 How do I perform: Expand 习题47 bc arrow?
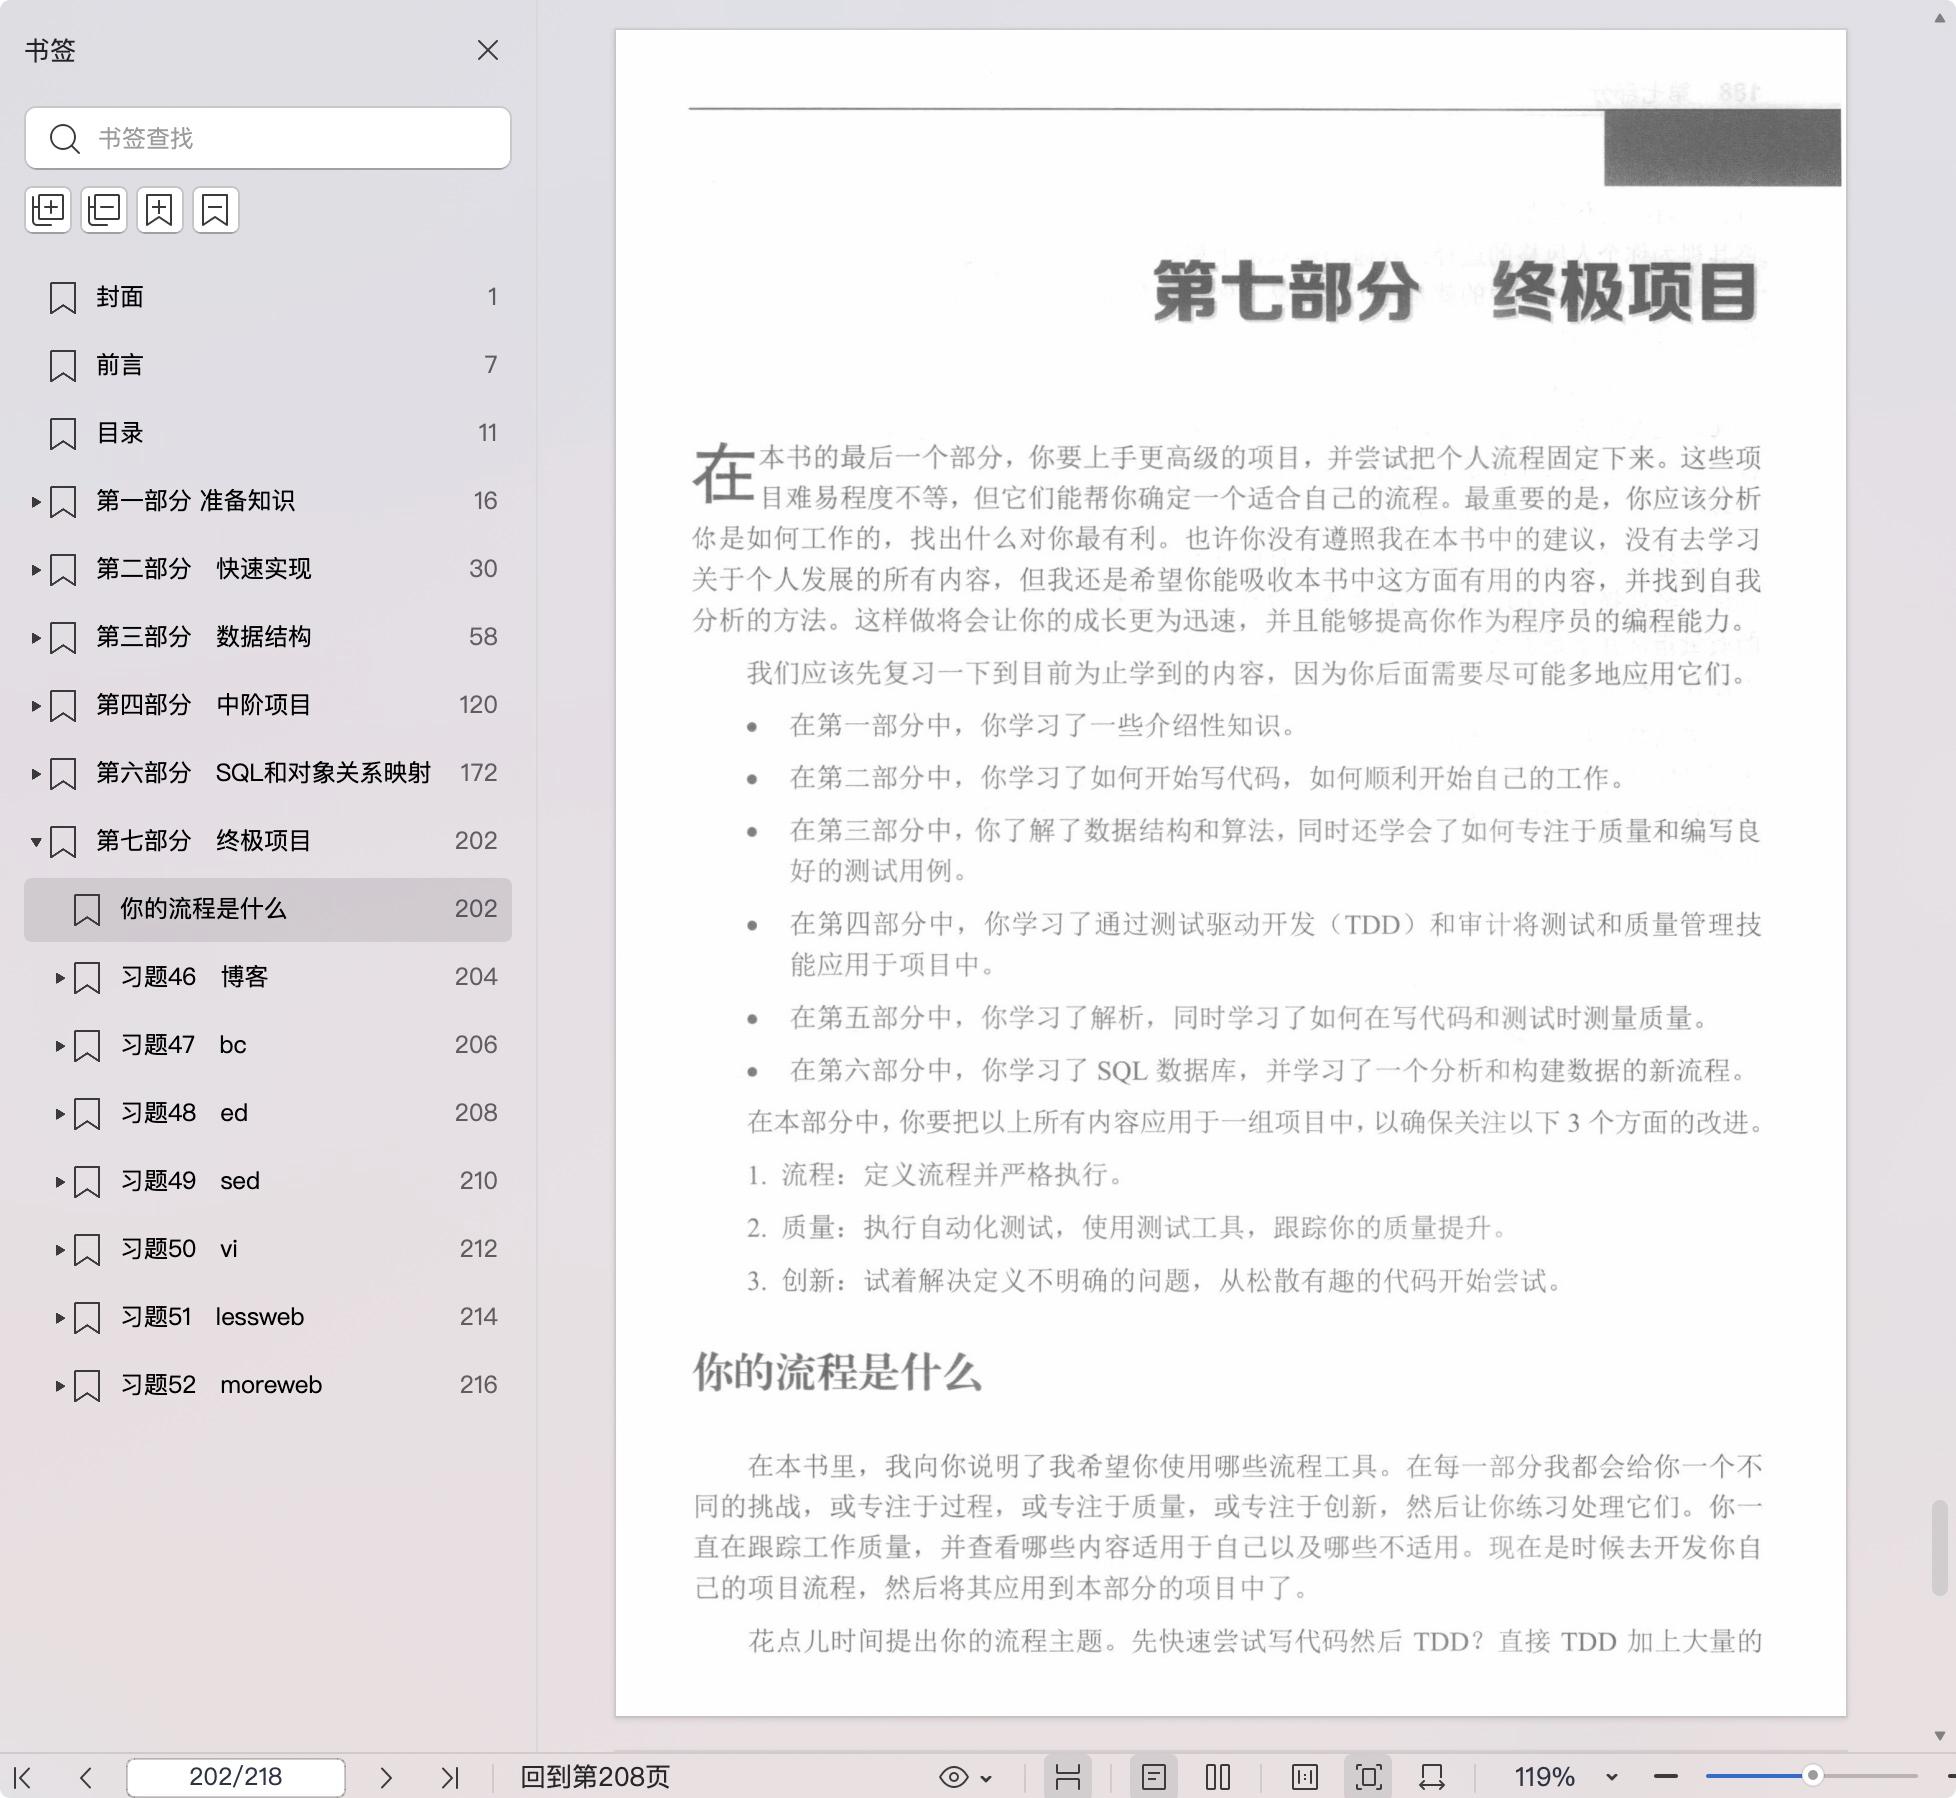click(x=60, y=1045)
